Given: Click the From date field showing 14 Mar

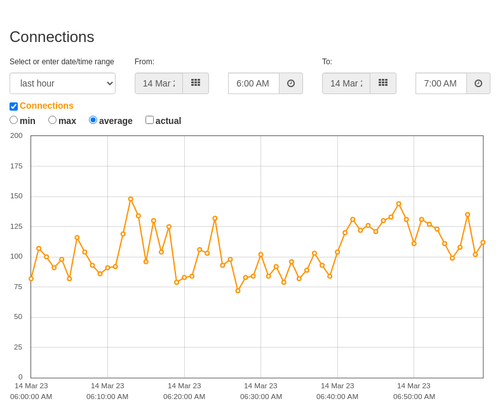Looking at the screenshot, I should (159, 83).
